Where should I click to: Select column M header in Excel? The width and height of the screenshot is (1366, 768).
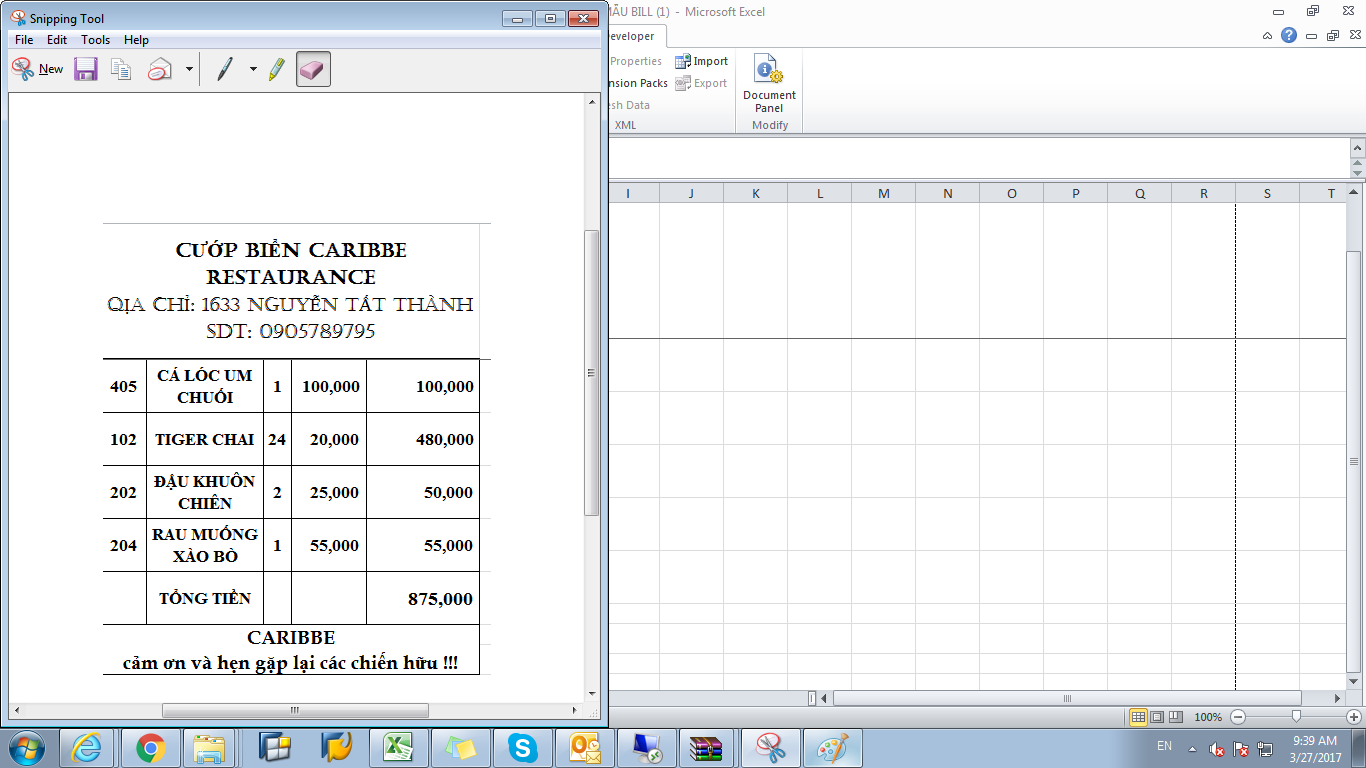[883, 193]
